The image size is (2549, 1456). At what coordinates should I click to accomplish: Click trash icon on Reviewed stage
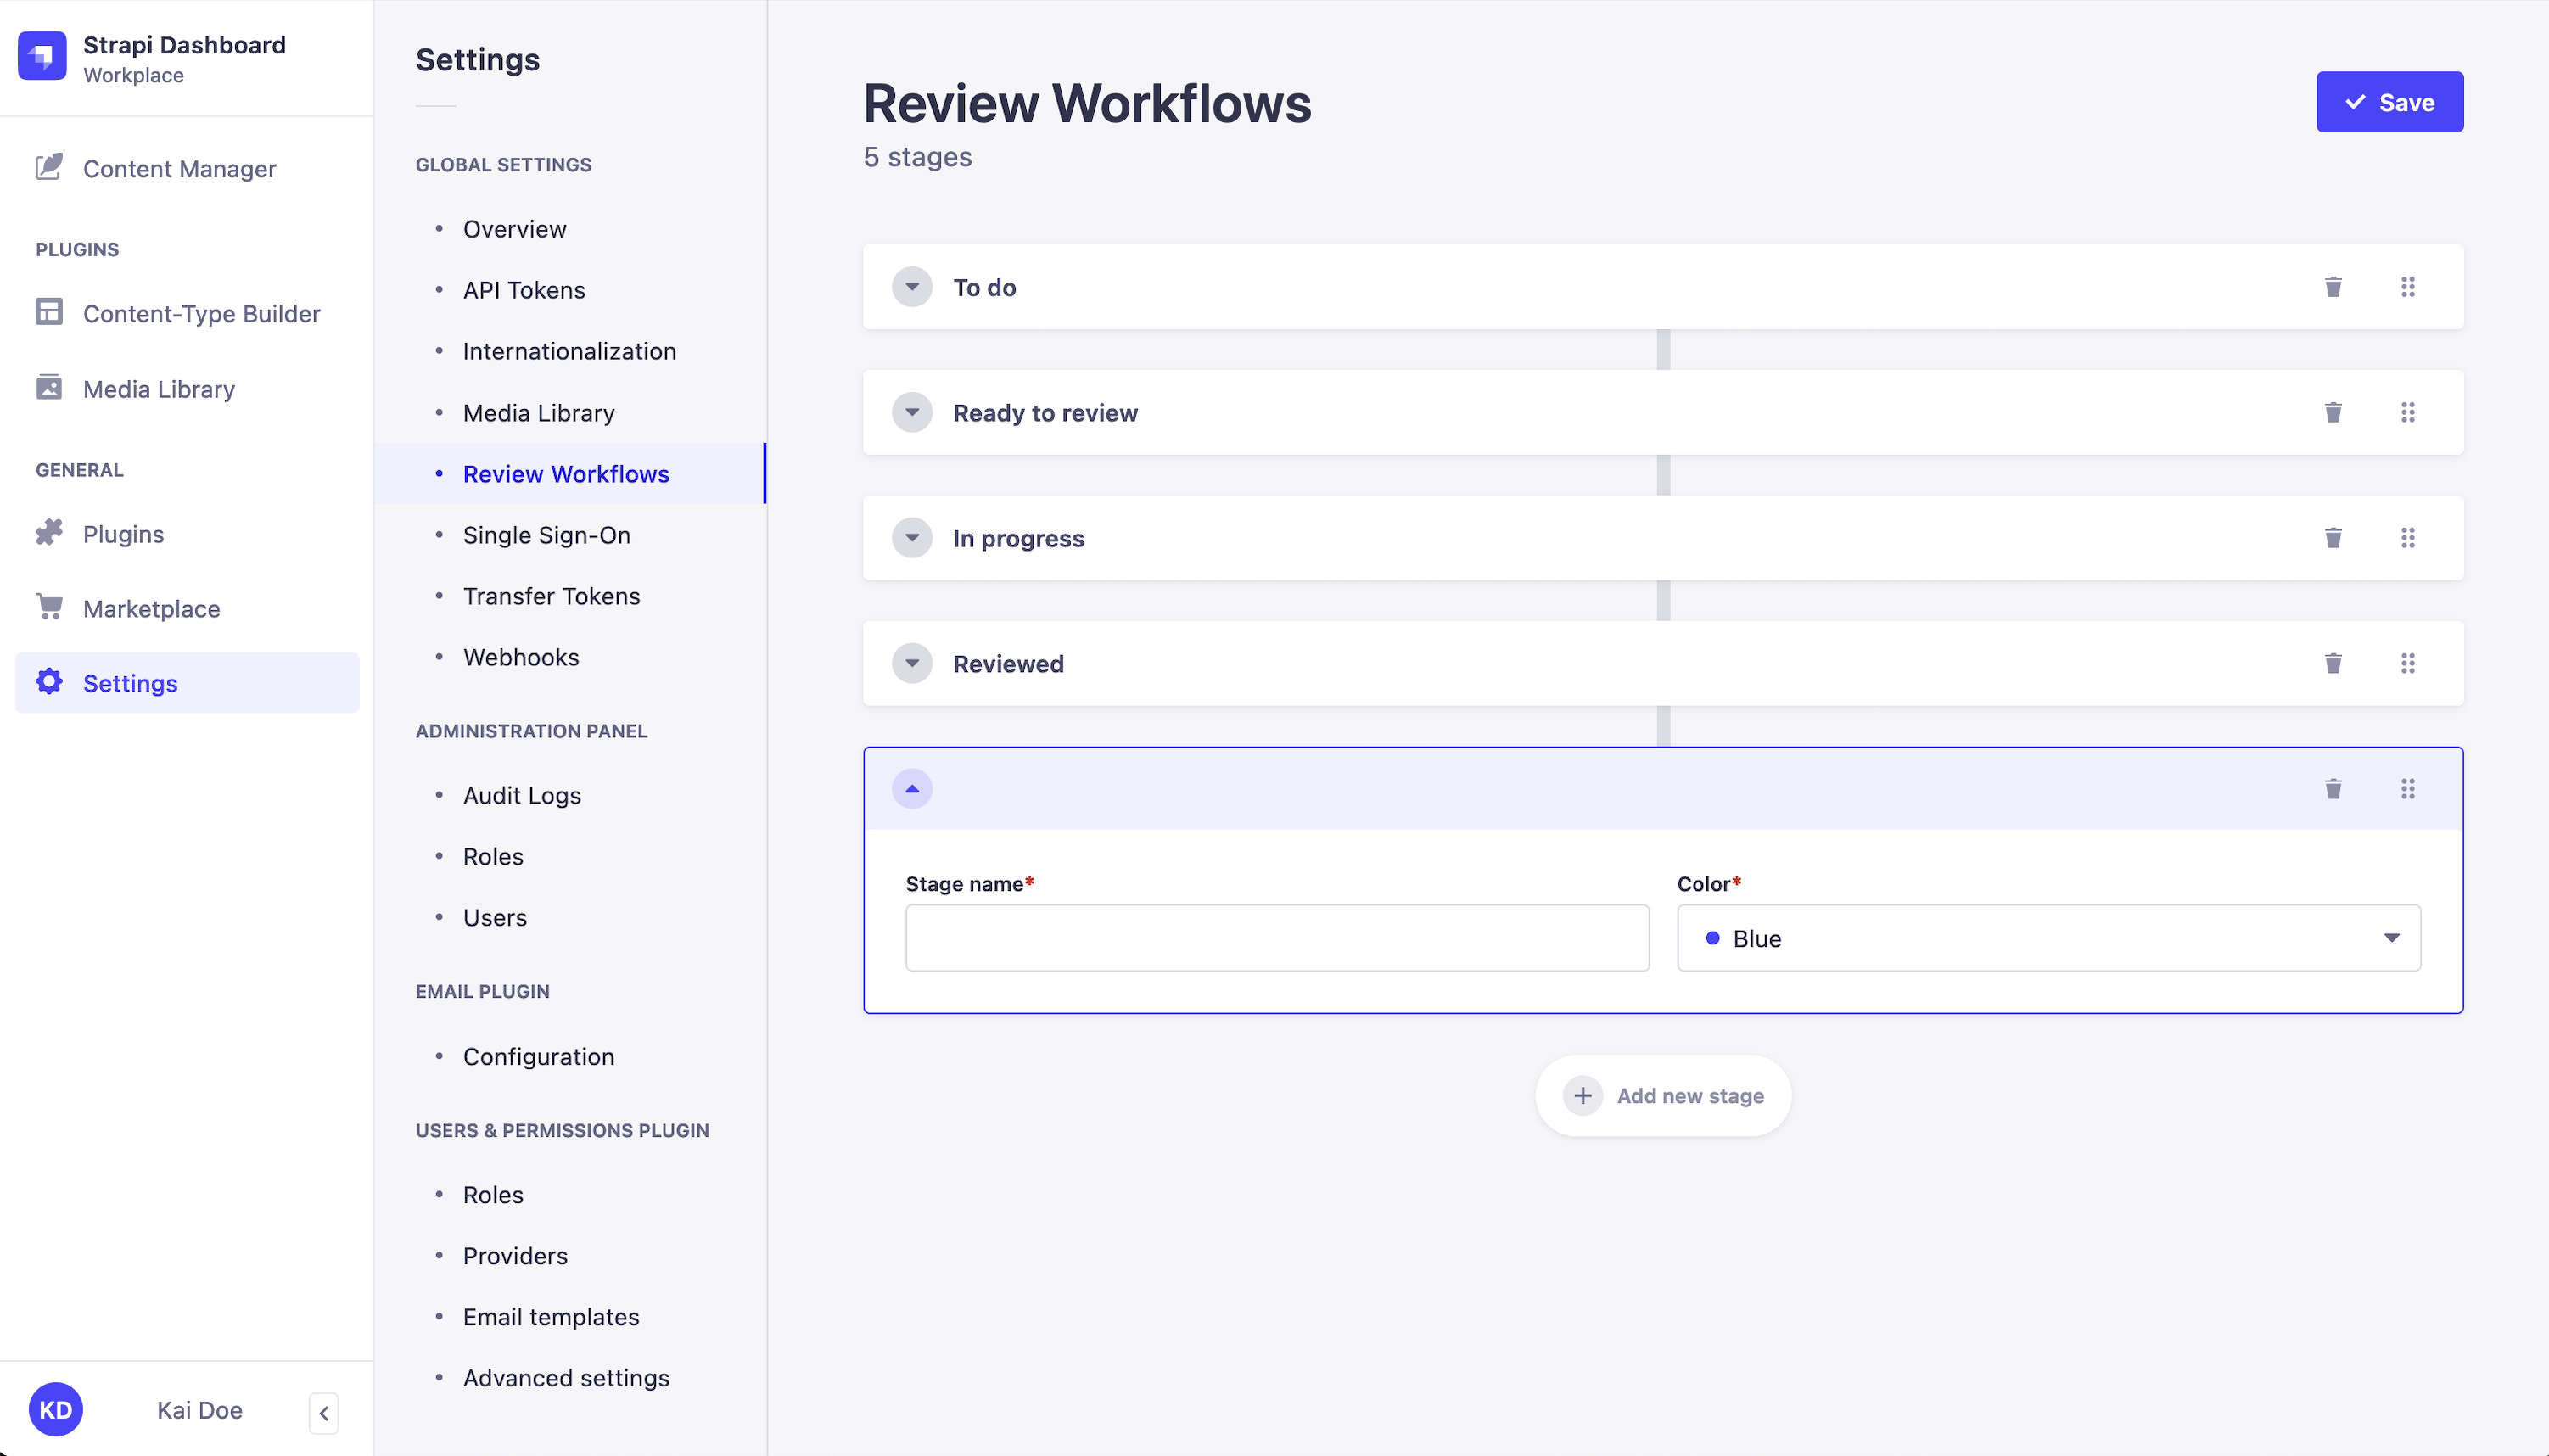[x=2332, y=663]
